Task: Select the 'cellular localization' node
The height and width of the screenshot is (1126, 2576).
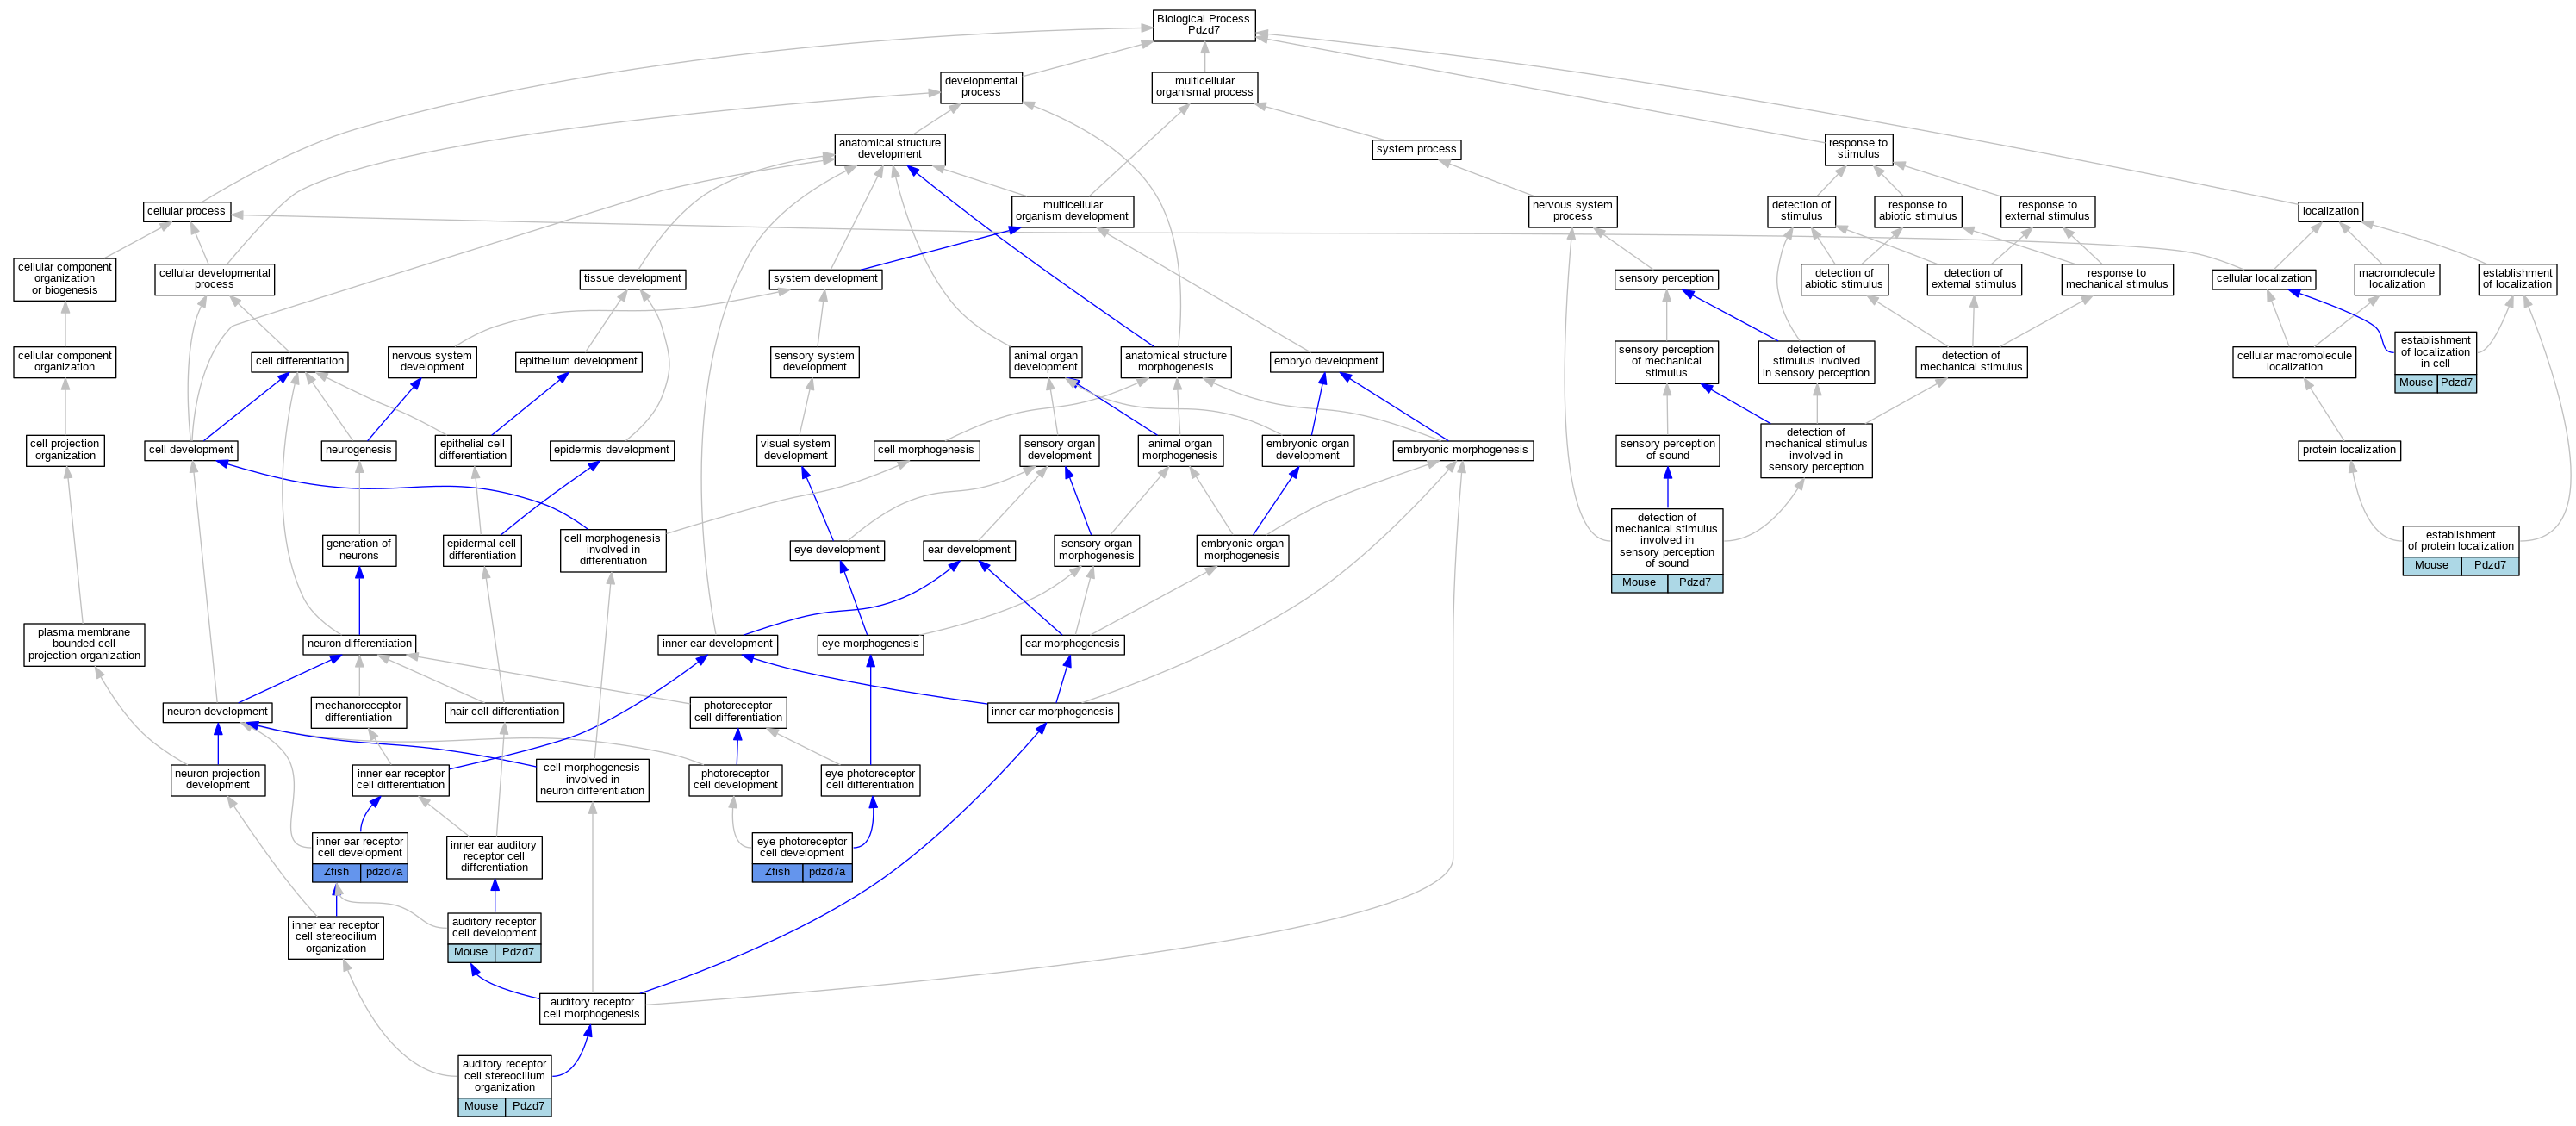Action: pyautogui.click(x=2263, y=279)
